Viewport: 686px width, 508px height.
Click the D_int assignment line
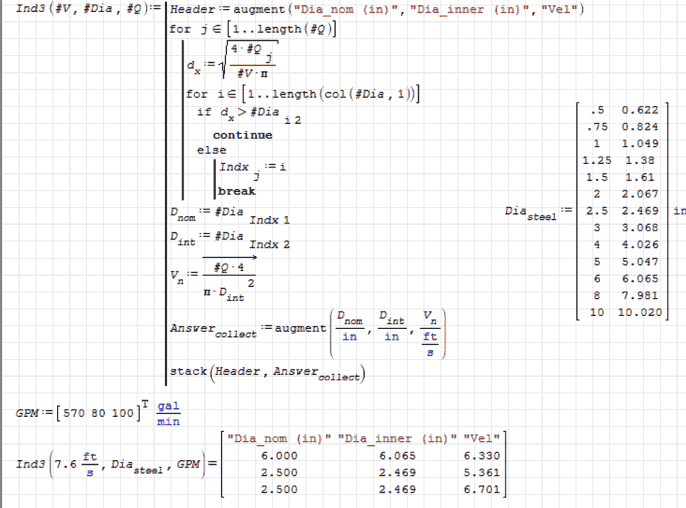coord(230,239)
